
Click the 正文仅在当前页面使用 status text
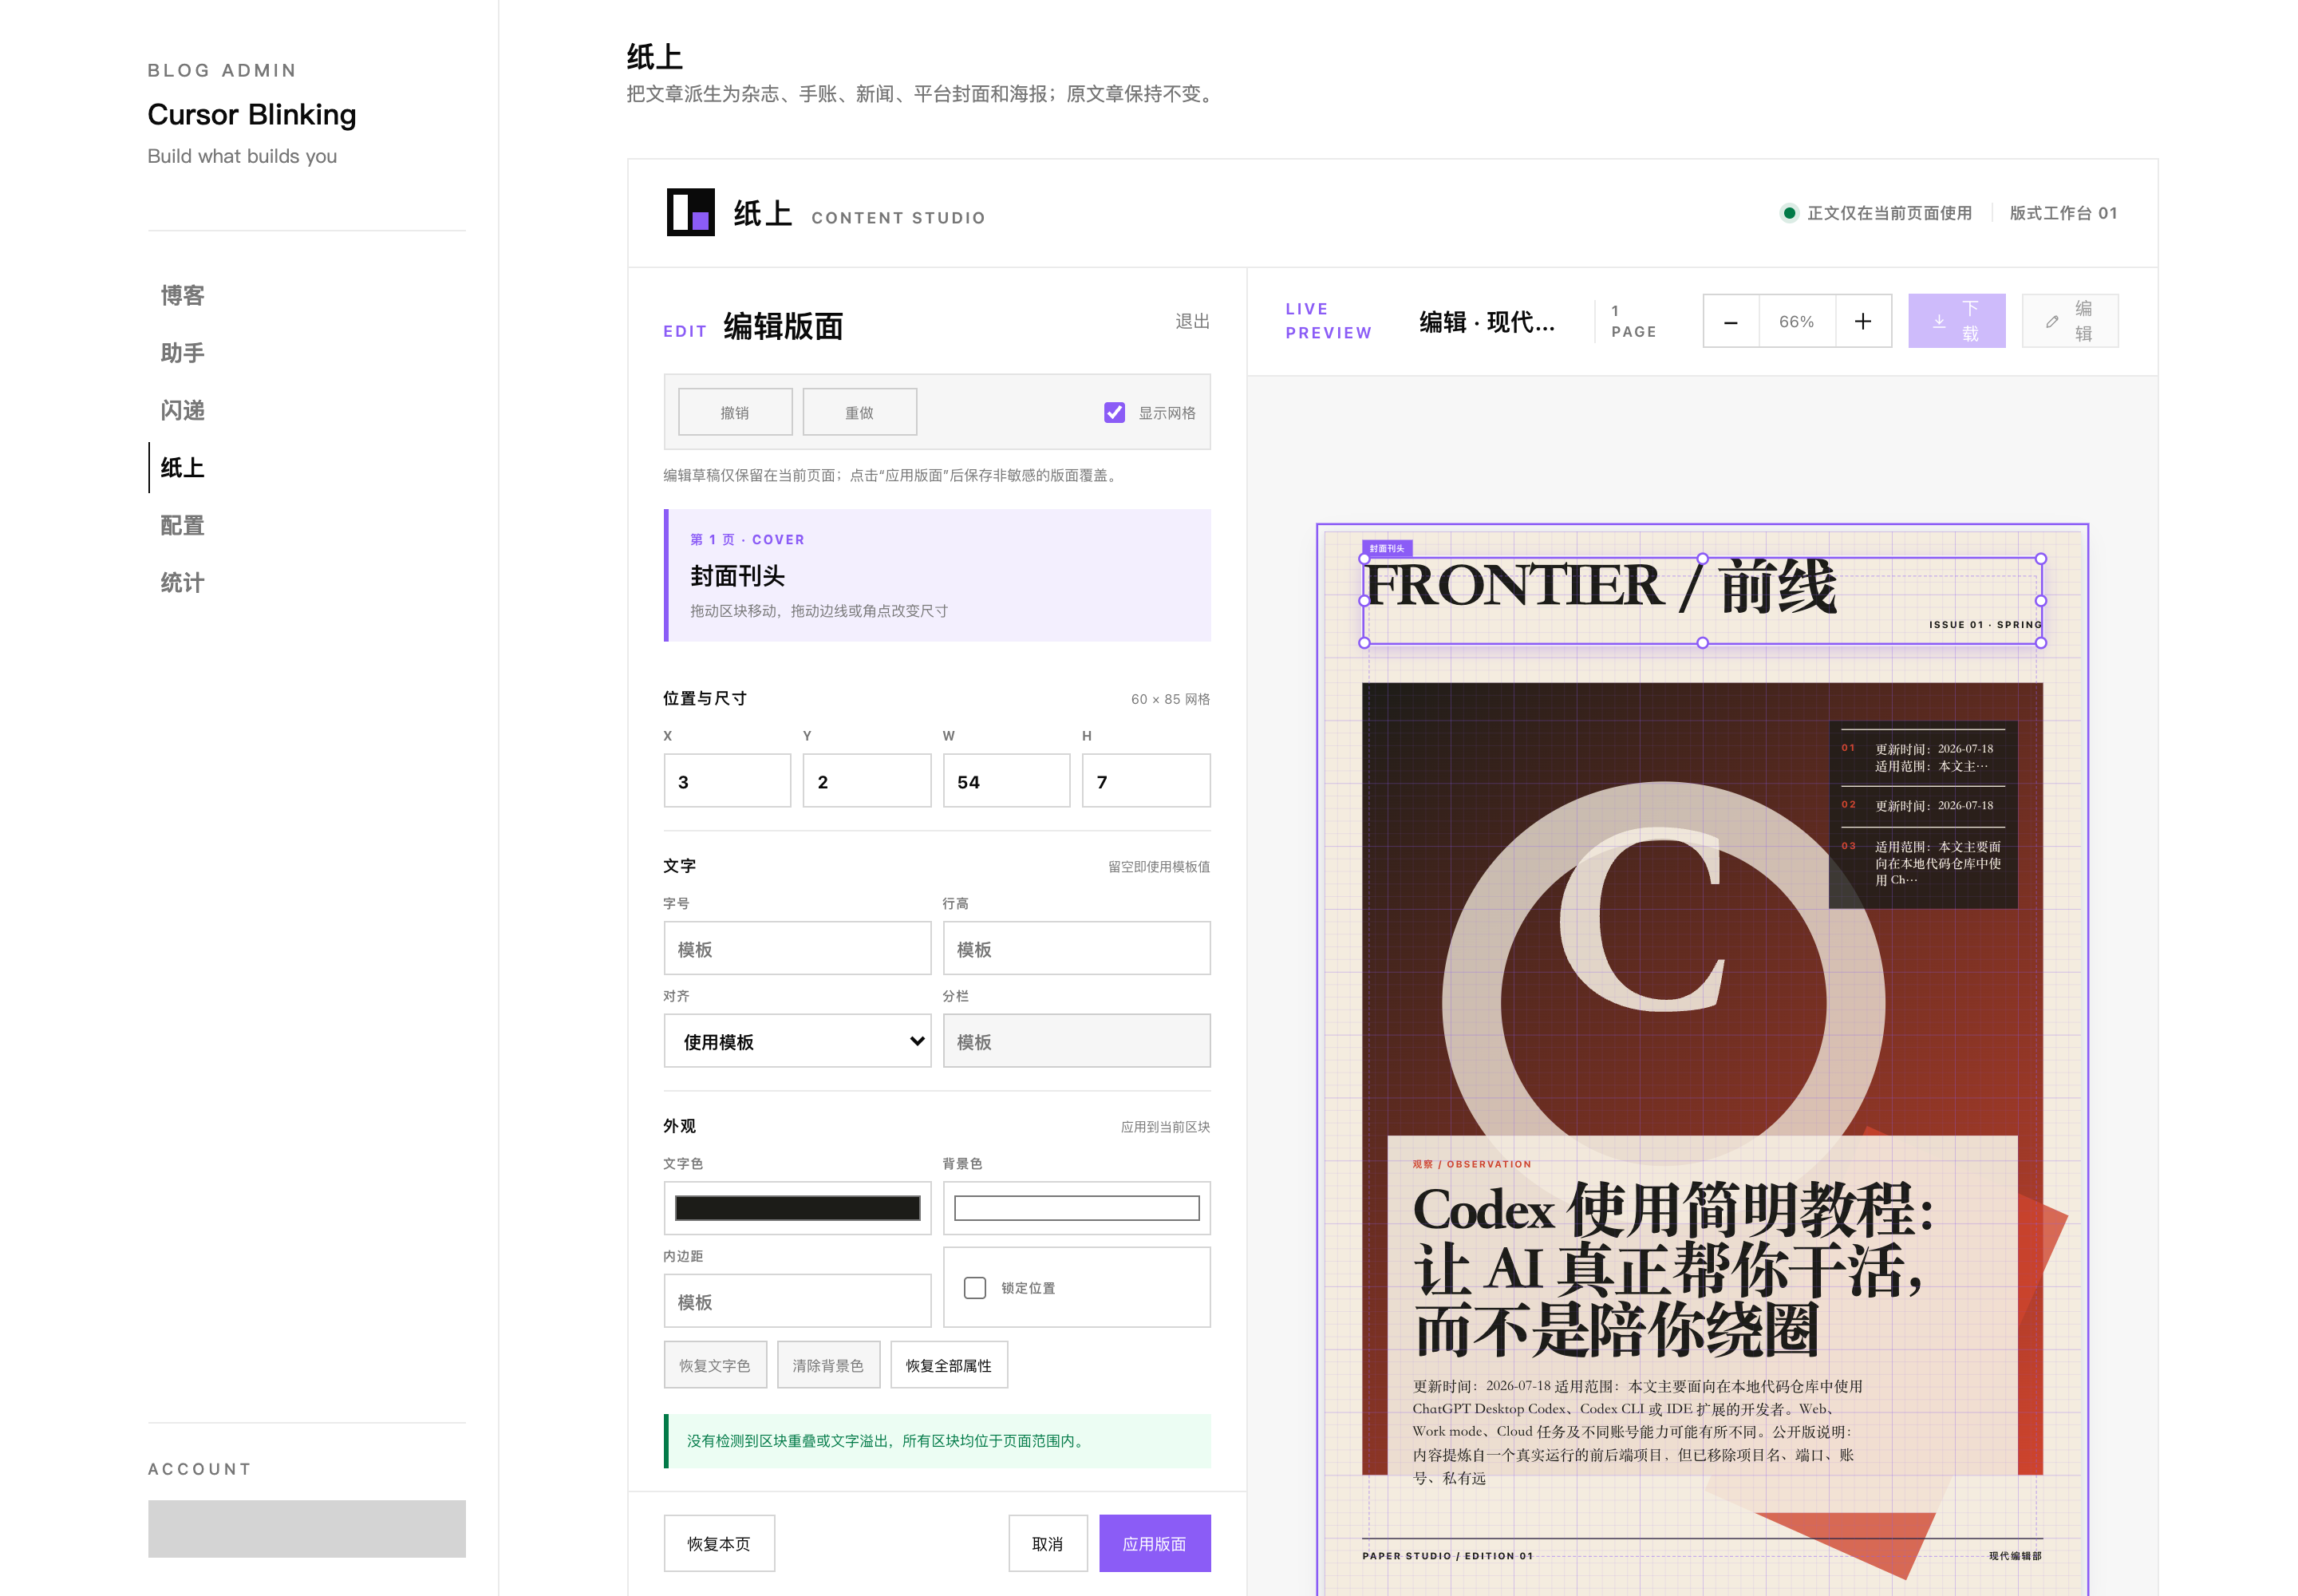point(1889,213)
